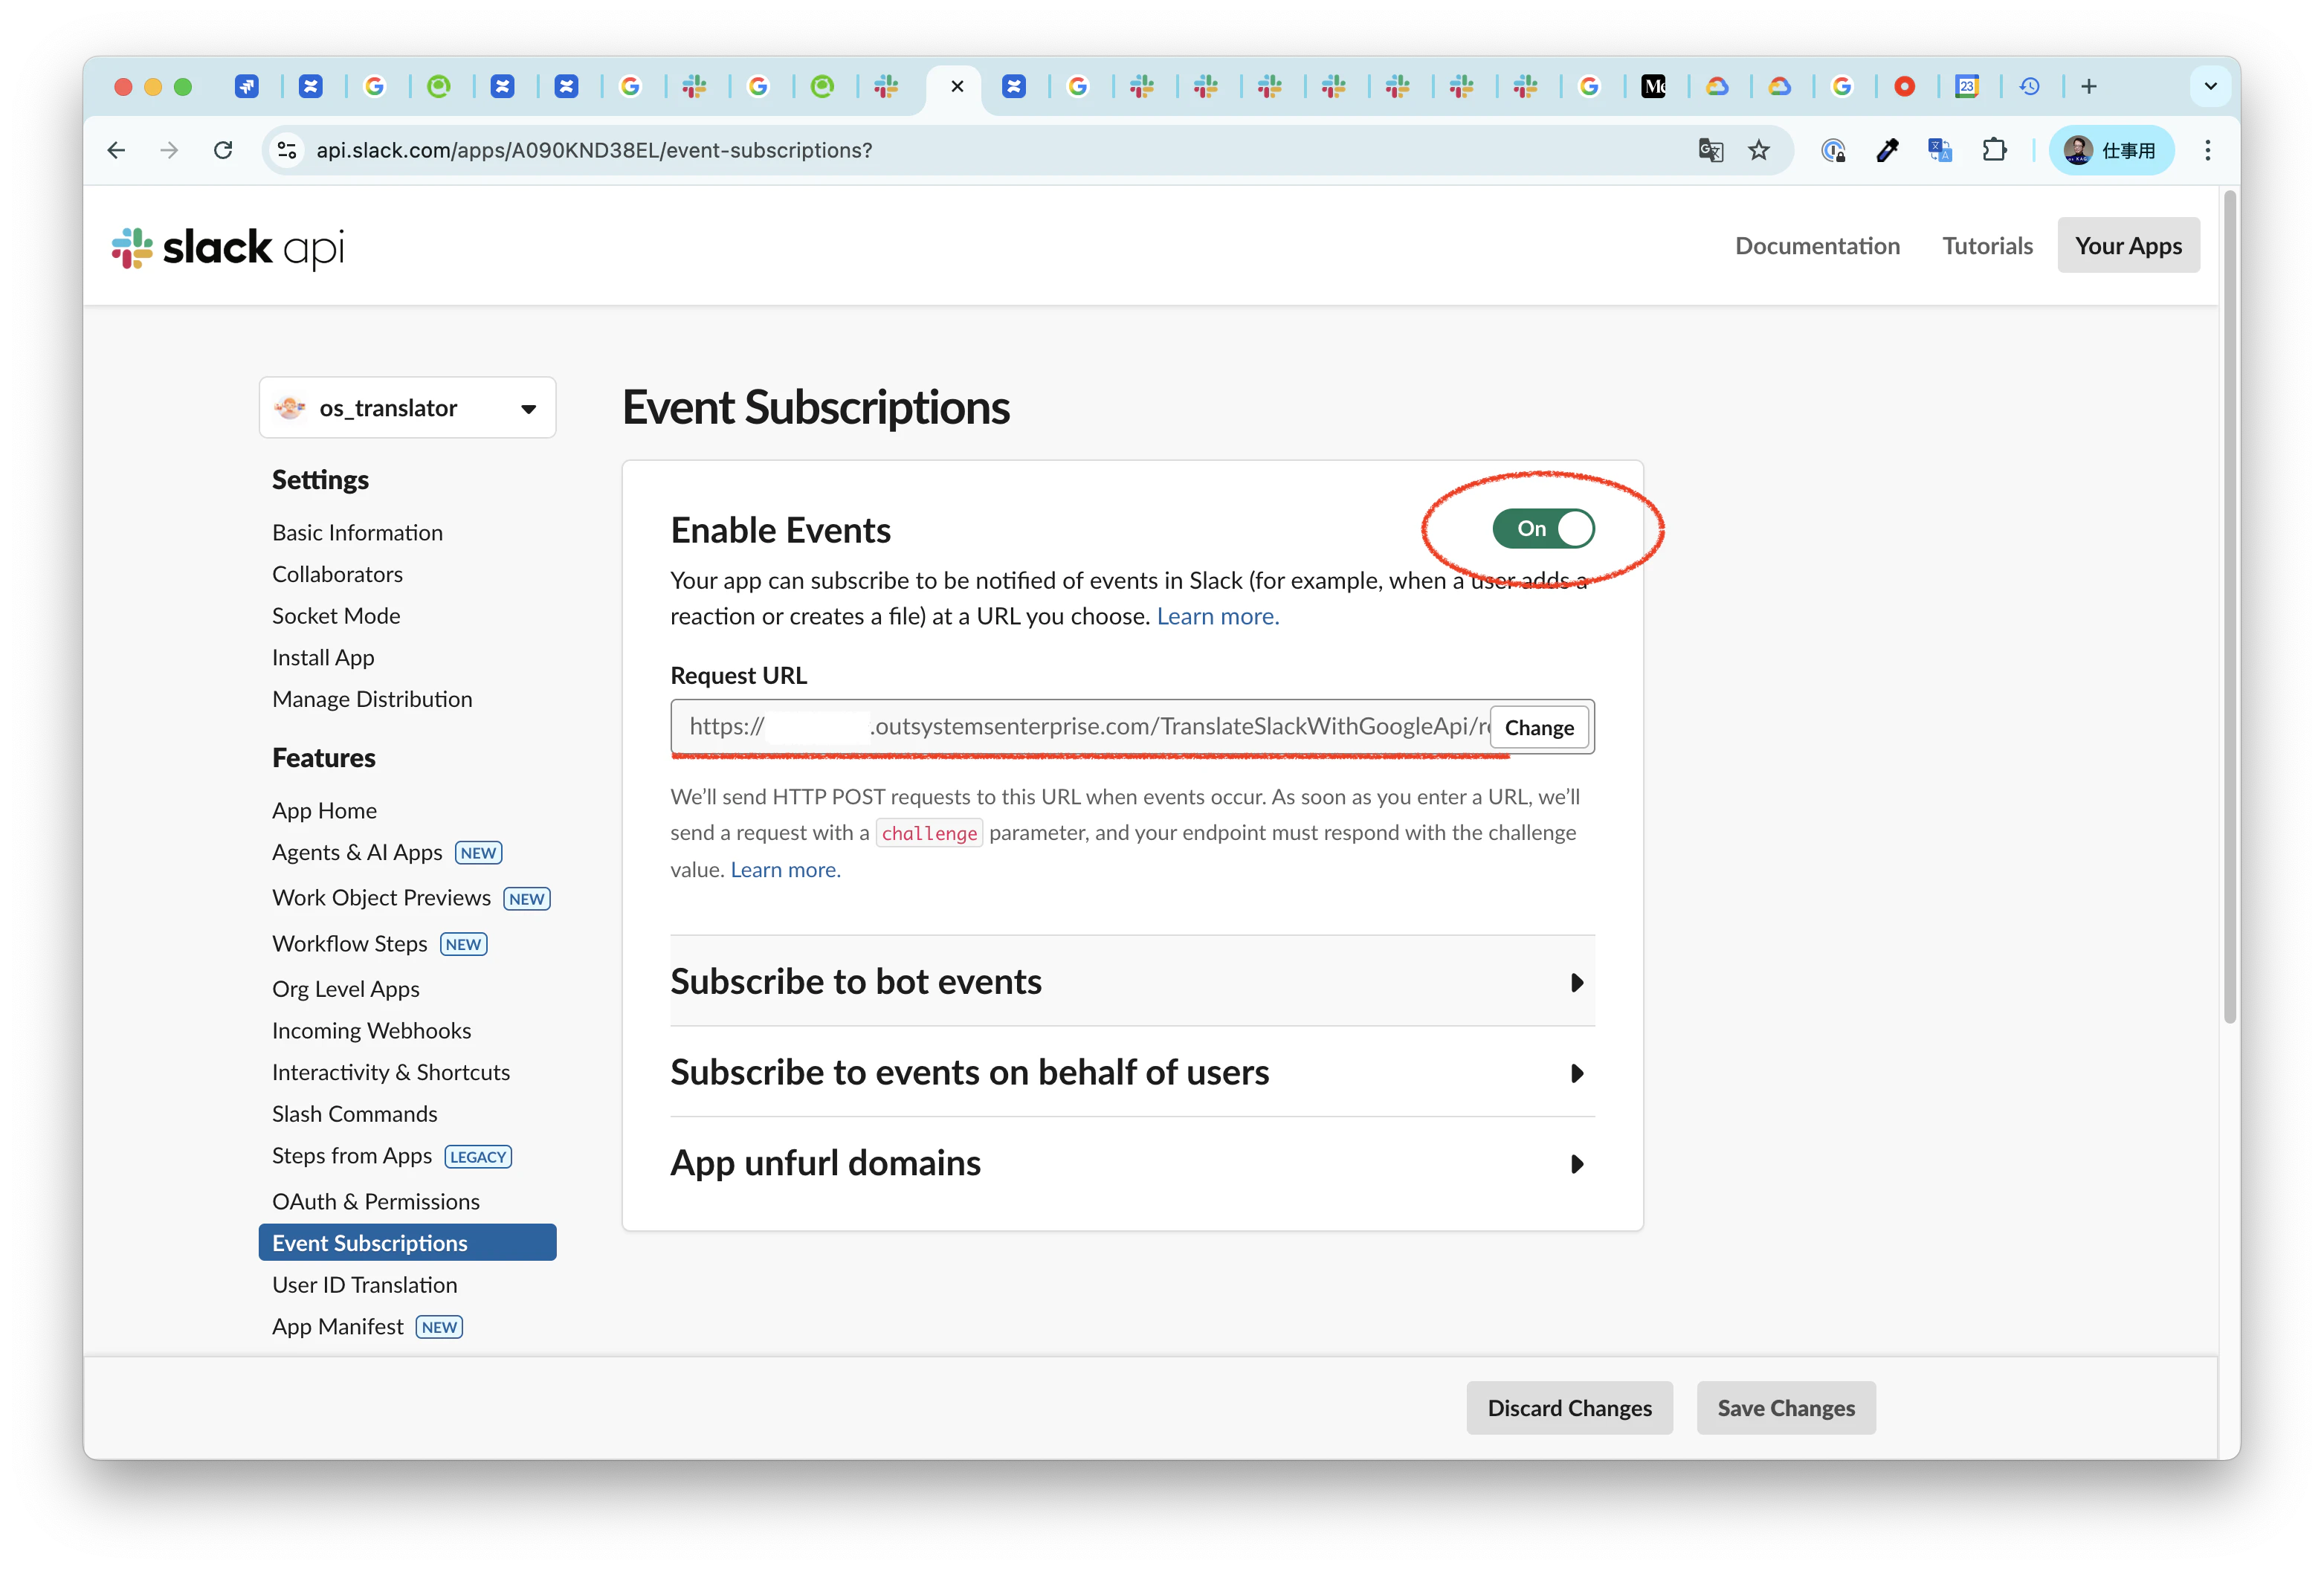Open Incoming Webhooks page
Image resolution: width=2324 pixels, height=1570 pixels.
coord(371,1030)
